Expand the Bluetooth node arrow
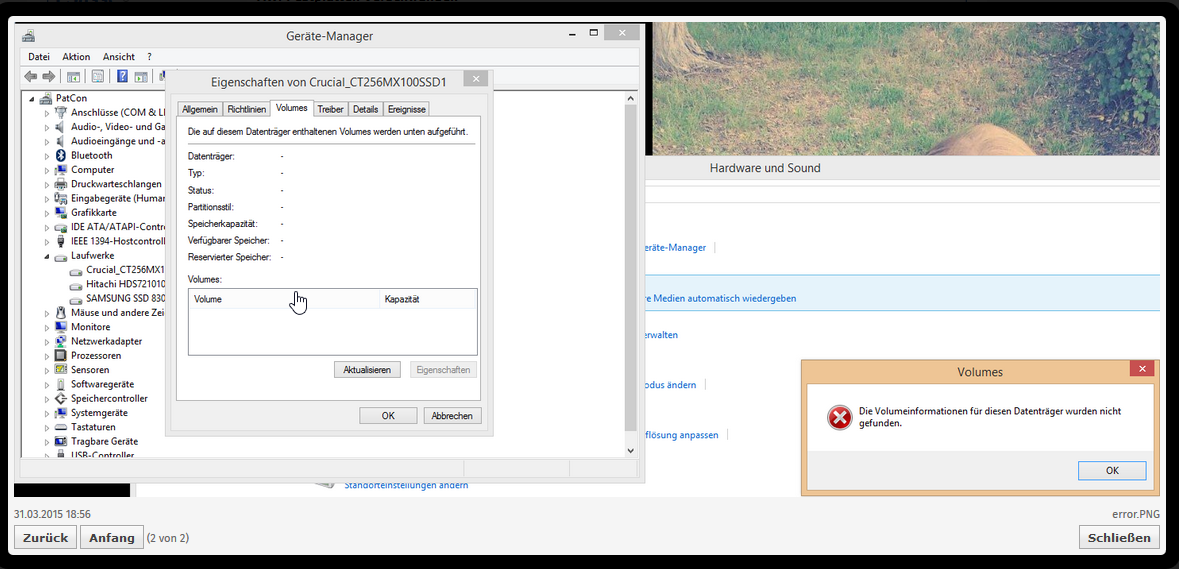 [47, 156]
